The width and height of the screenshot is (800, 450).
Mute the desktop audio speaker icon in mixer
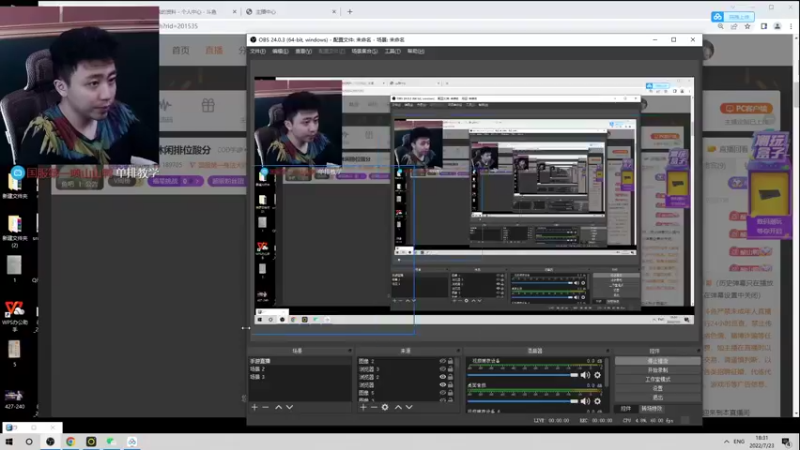[x=585, y=401]
